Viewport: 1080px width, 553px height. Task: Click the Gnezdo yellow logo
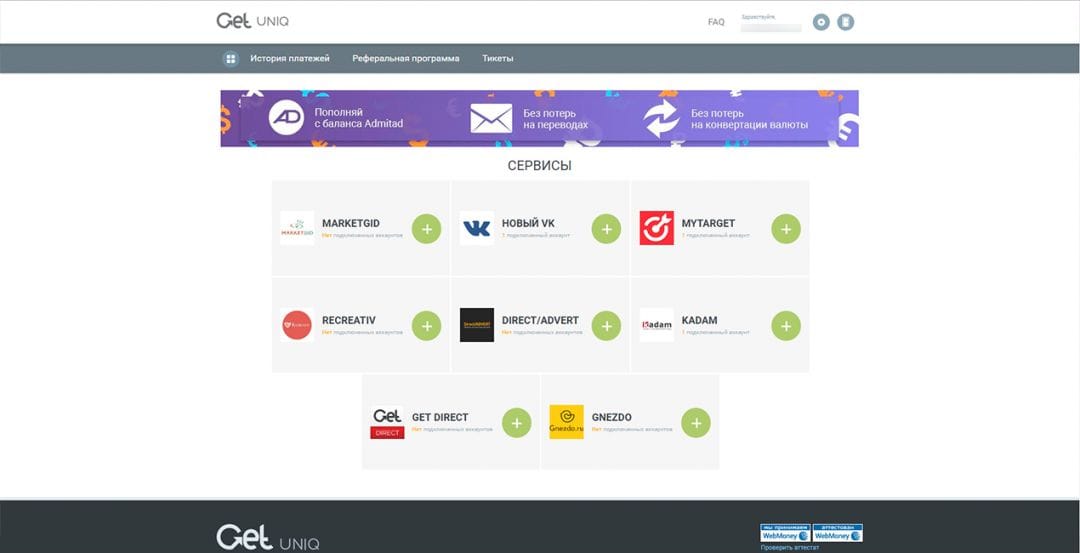pos(566,422)
